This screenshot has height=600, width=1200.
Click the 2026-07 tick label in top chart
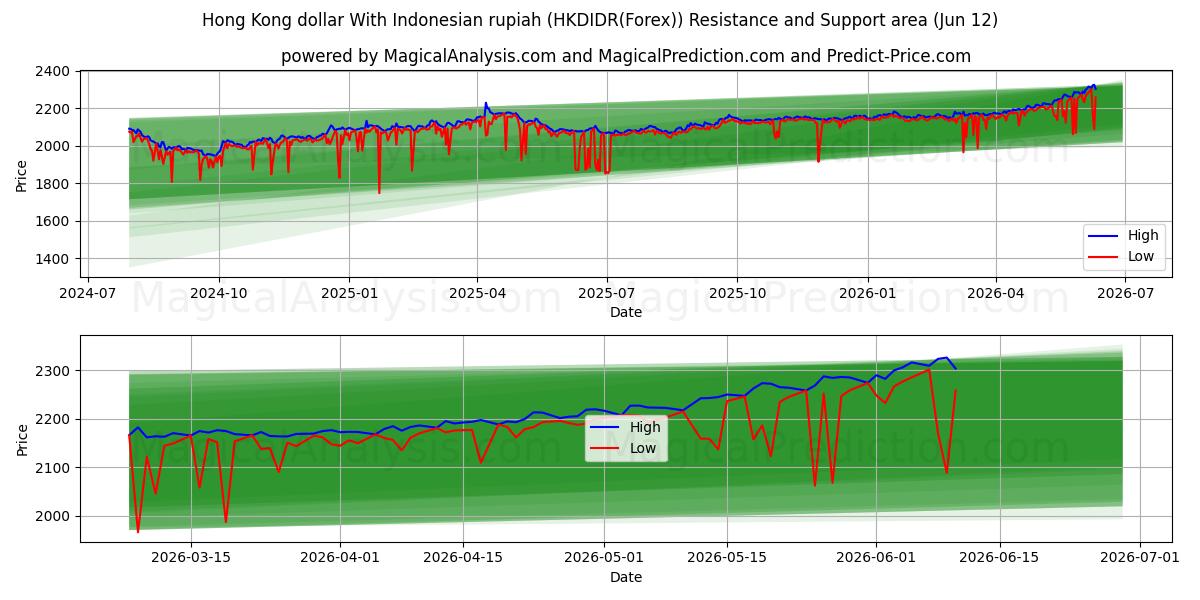(x=1125, y=294)
